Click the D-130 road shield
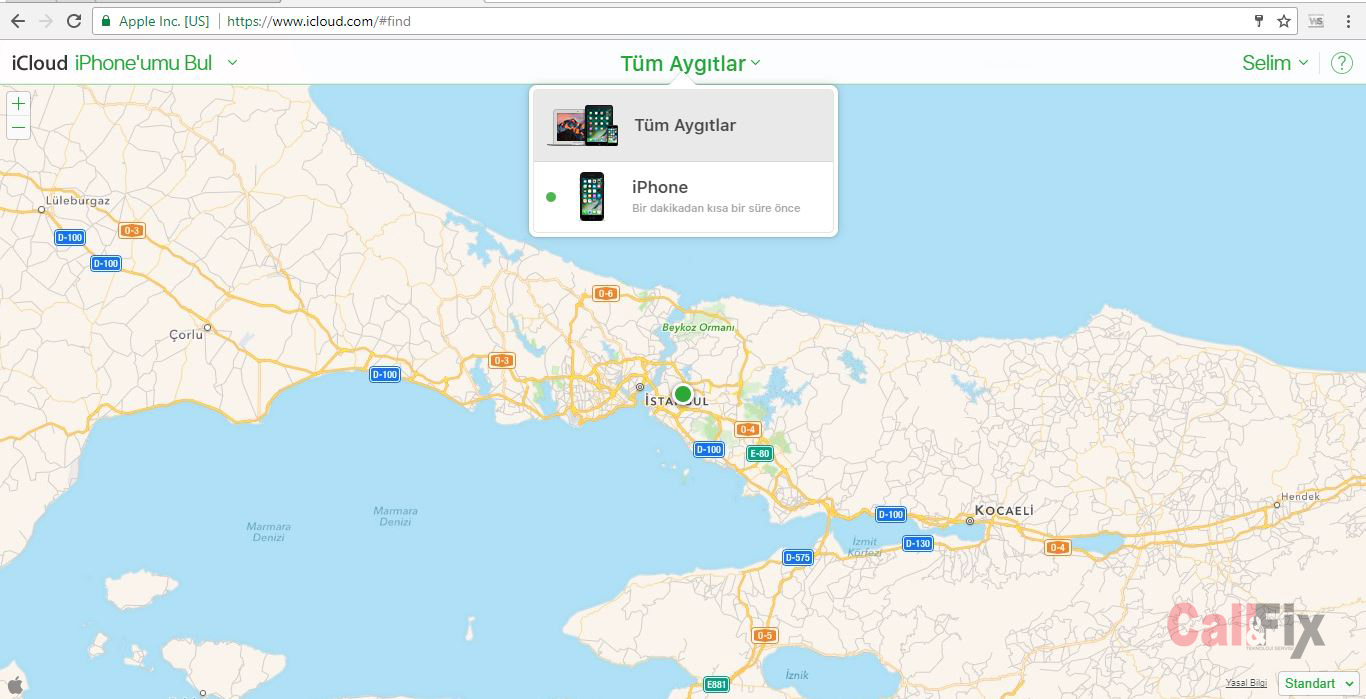This screenshot has height=699, width=1366. (x=917, y=543)
